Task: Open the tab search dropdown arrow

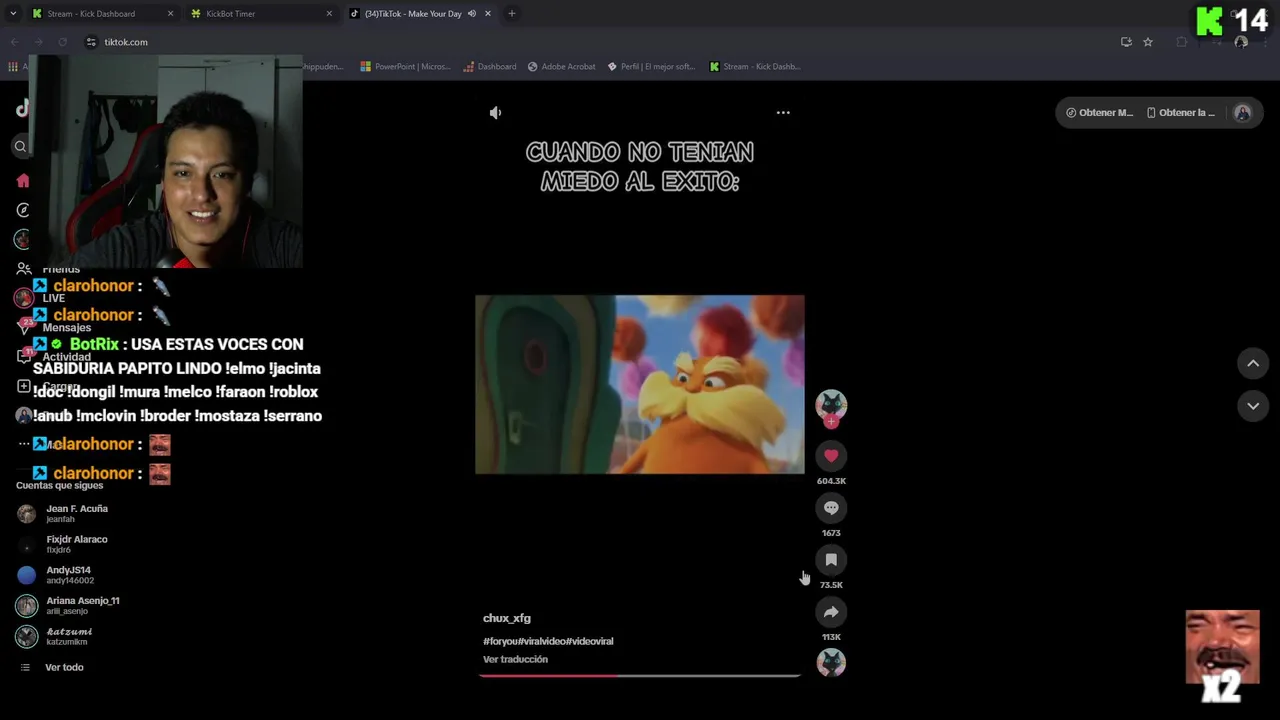Action: click(x=12, y=14)
